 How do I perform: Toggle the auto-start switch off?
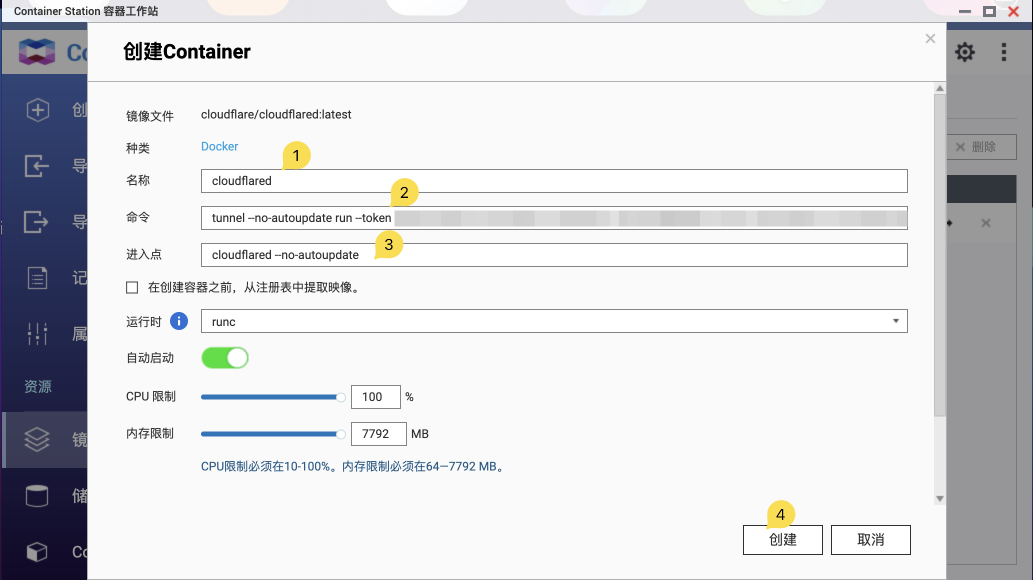click(225, 358)
